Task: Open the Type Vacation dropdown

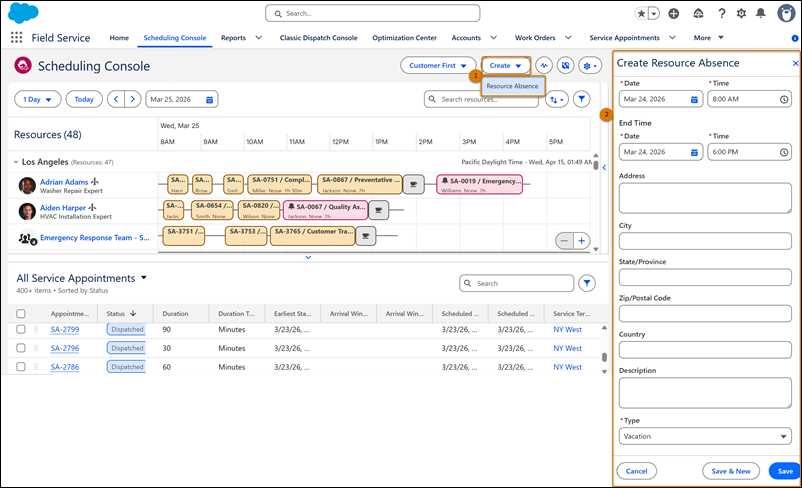Action: (705, 436)
